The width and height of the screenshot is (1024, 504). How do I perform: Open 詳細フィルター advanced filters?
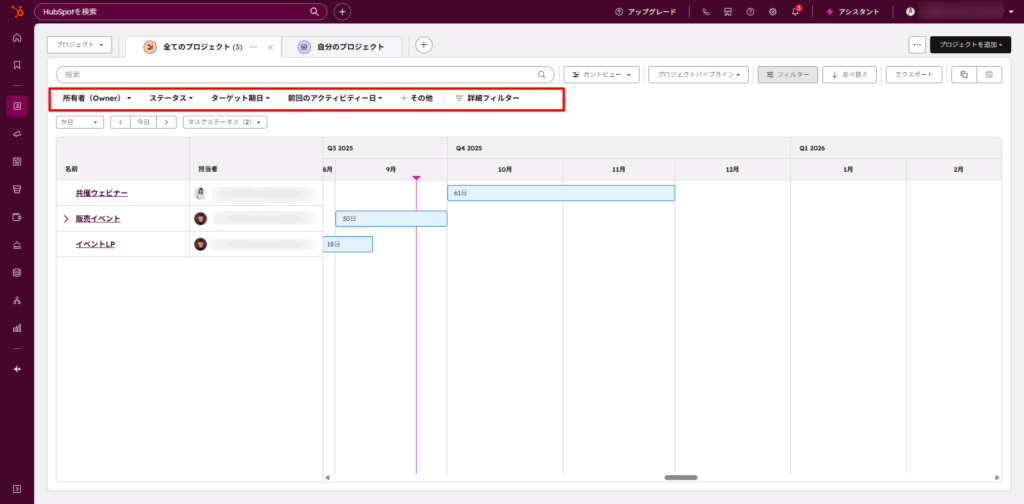click(x=487, y=98)
